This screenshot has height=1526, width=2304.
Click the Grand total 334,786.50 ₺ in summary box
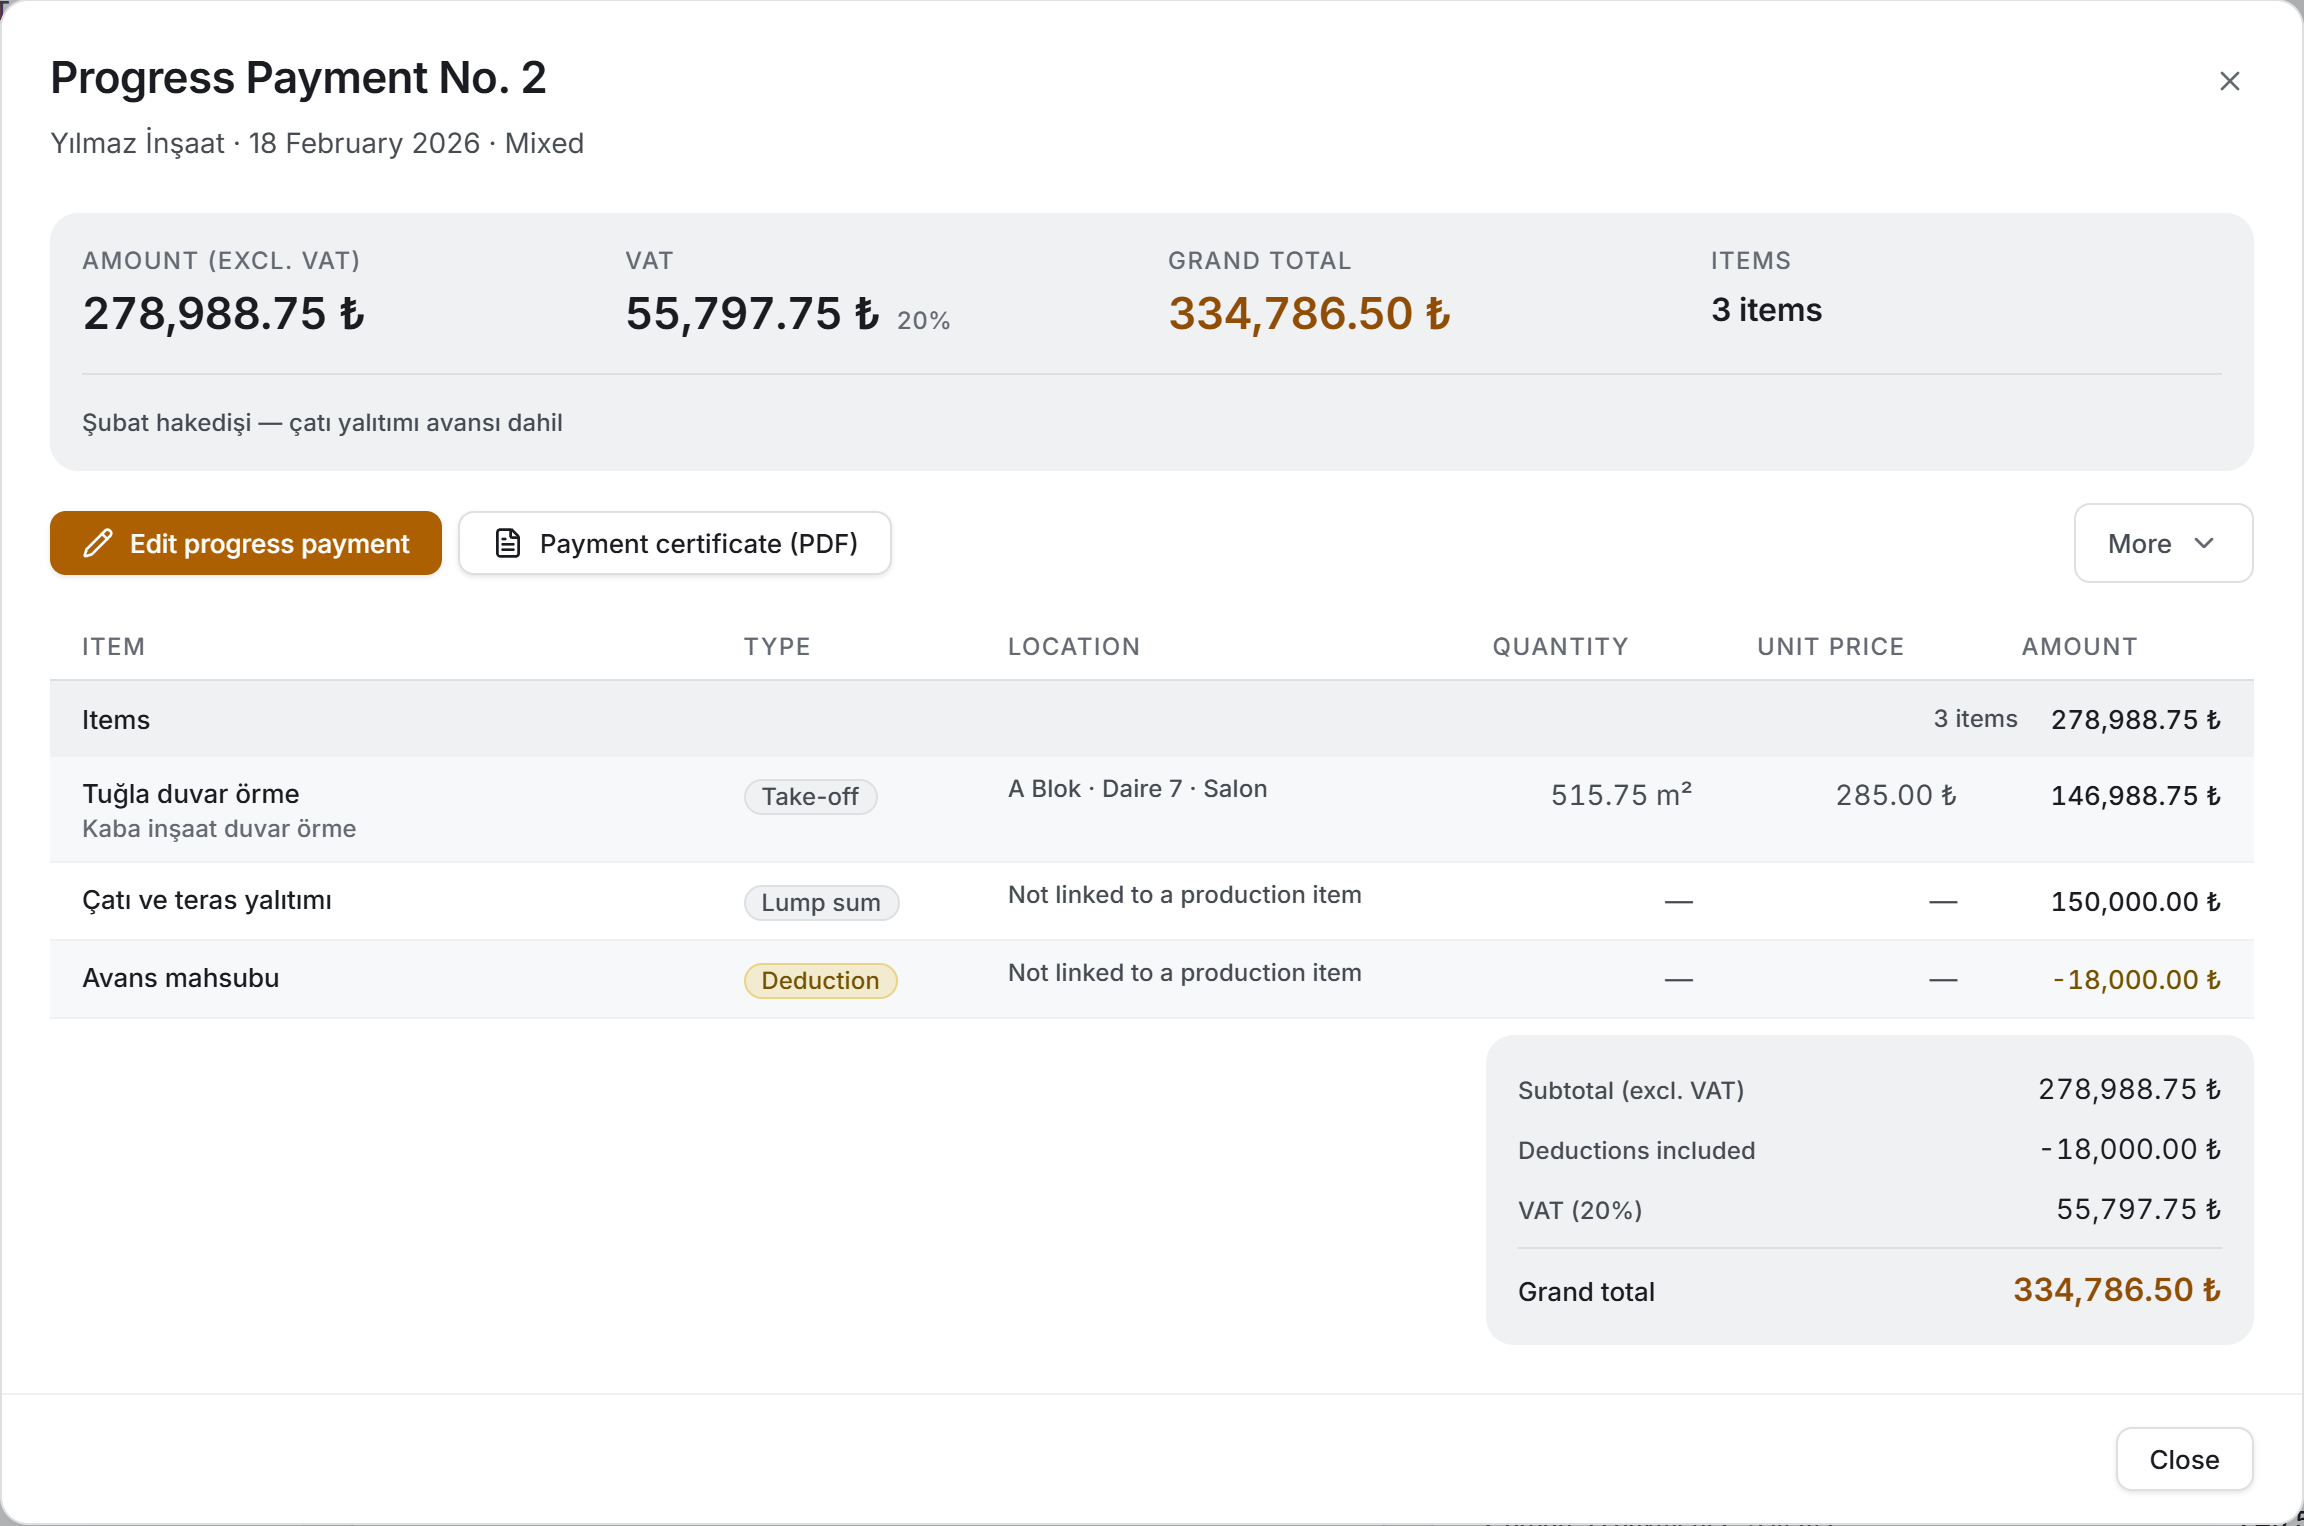[x=2117, y=1290]
